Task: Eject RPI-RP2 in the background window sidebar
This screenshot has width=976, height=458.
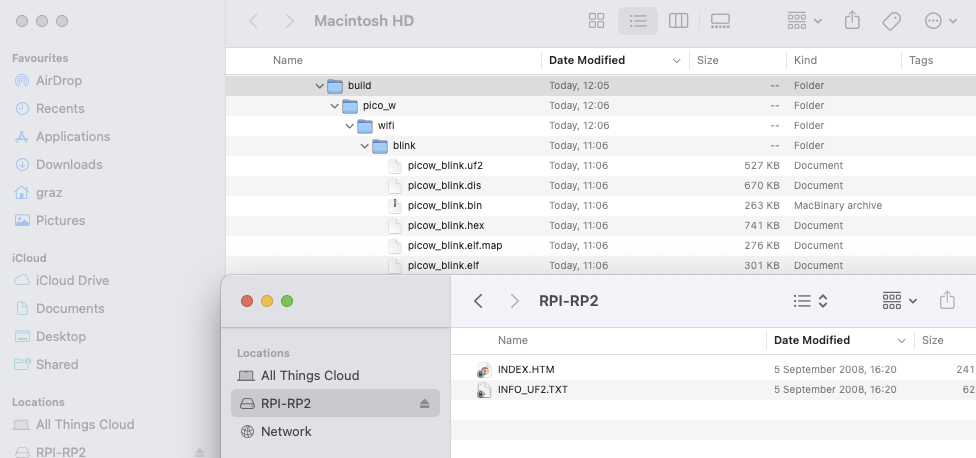Action: pyautogui.click(x=200, y=452)
